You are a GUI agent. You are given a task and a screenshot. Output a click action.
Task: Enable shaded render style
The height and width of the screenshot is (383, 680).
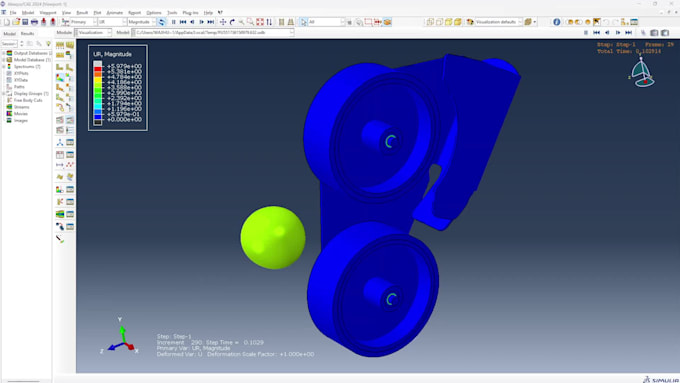coord(458,22)
